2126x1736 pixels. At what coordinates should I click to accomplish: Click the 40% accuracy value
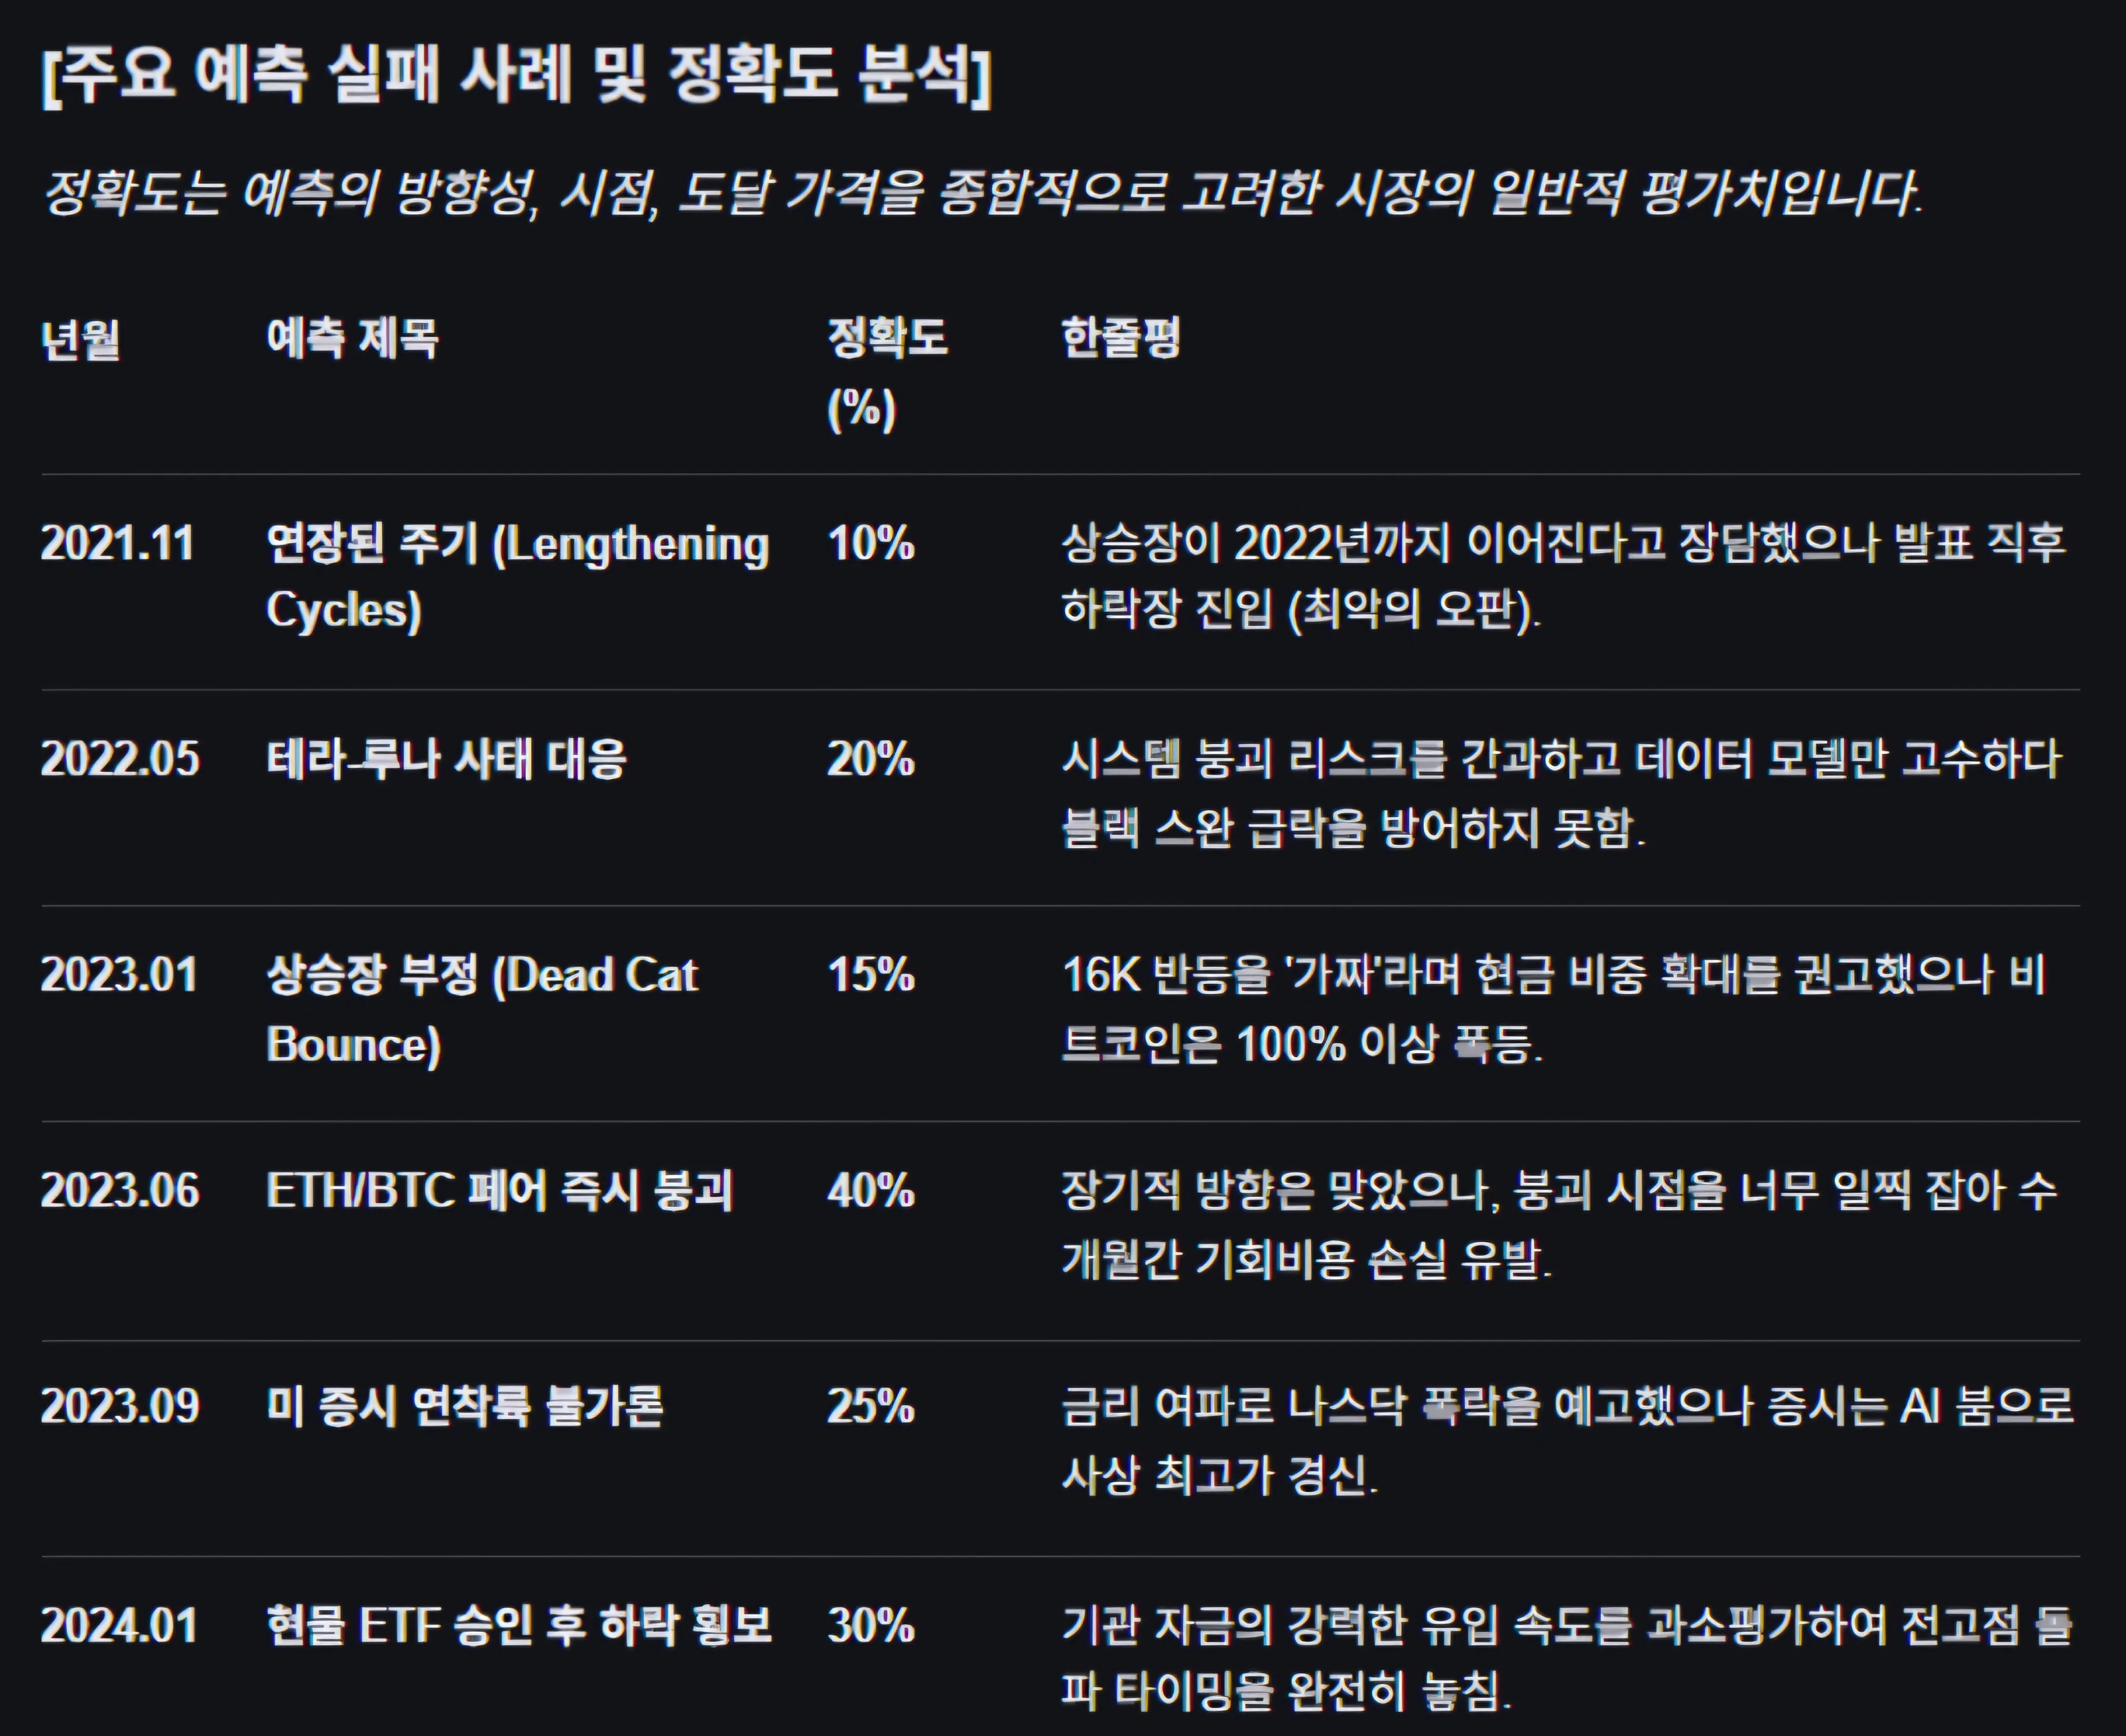click(x=870, y=1191)
